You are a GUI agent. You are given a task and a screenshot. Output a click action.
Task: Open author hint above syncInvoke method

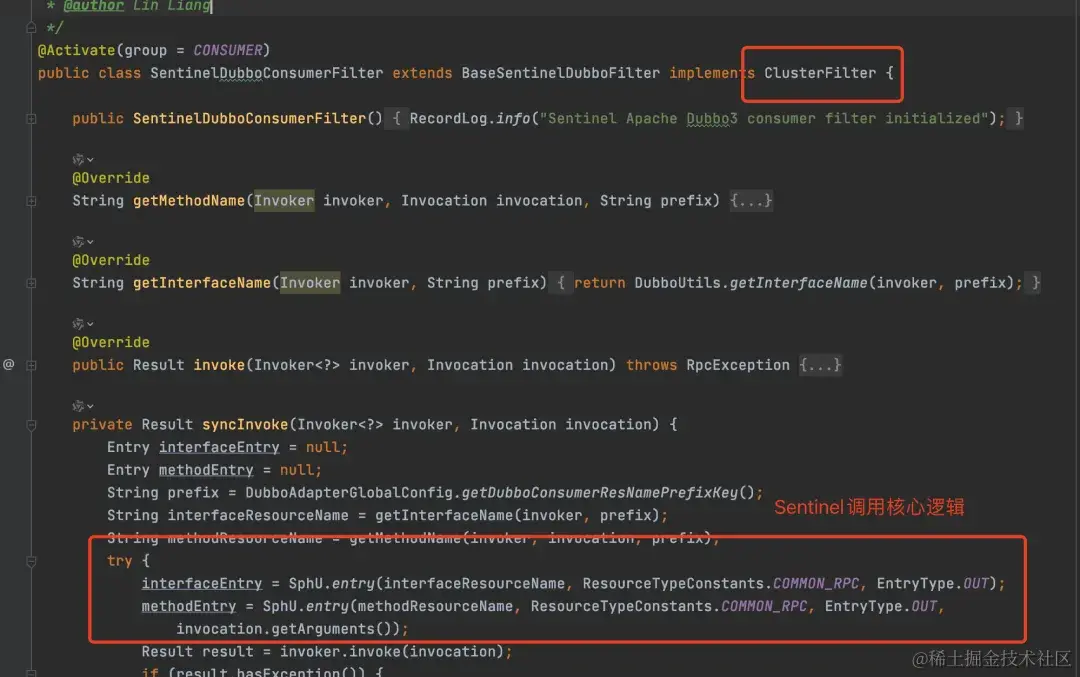coord(83,406)
